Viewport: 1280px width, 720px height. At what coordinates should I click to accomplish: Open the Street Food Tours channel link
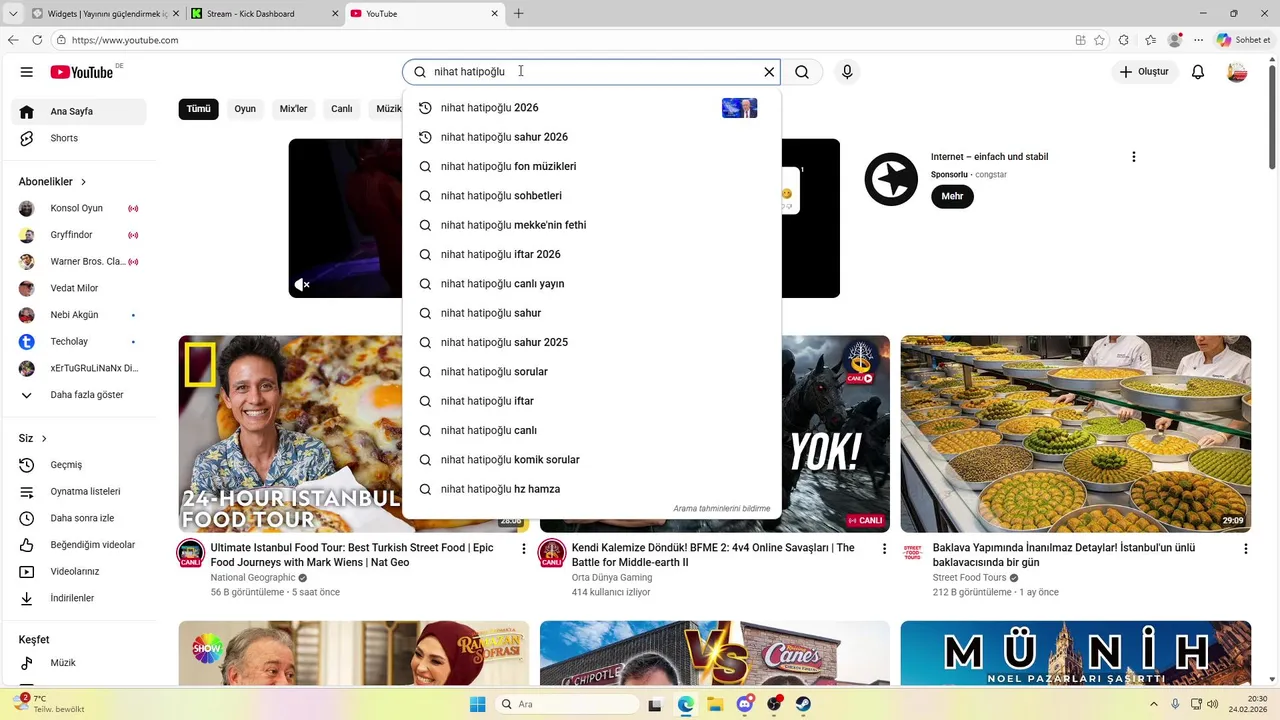969,578
